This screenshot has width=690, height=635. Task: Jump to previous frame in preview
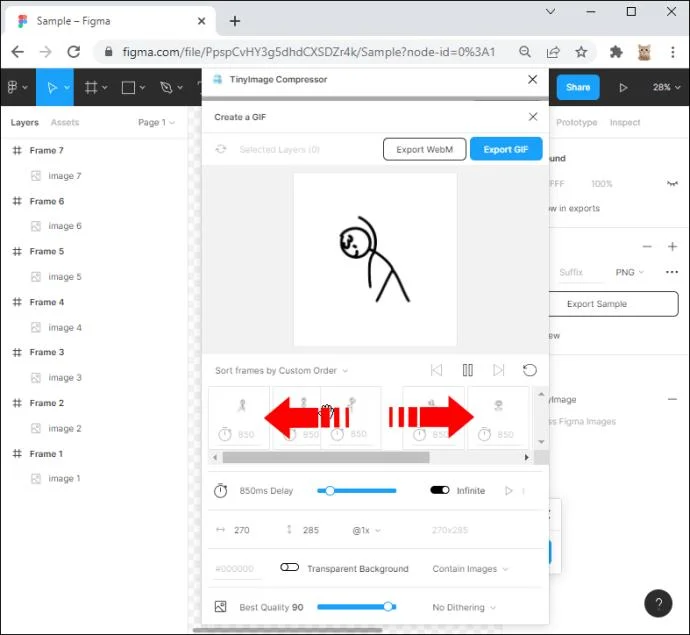(x=436, y=370)
